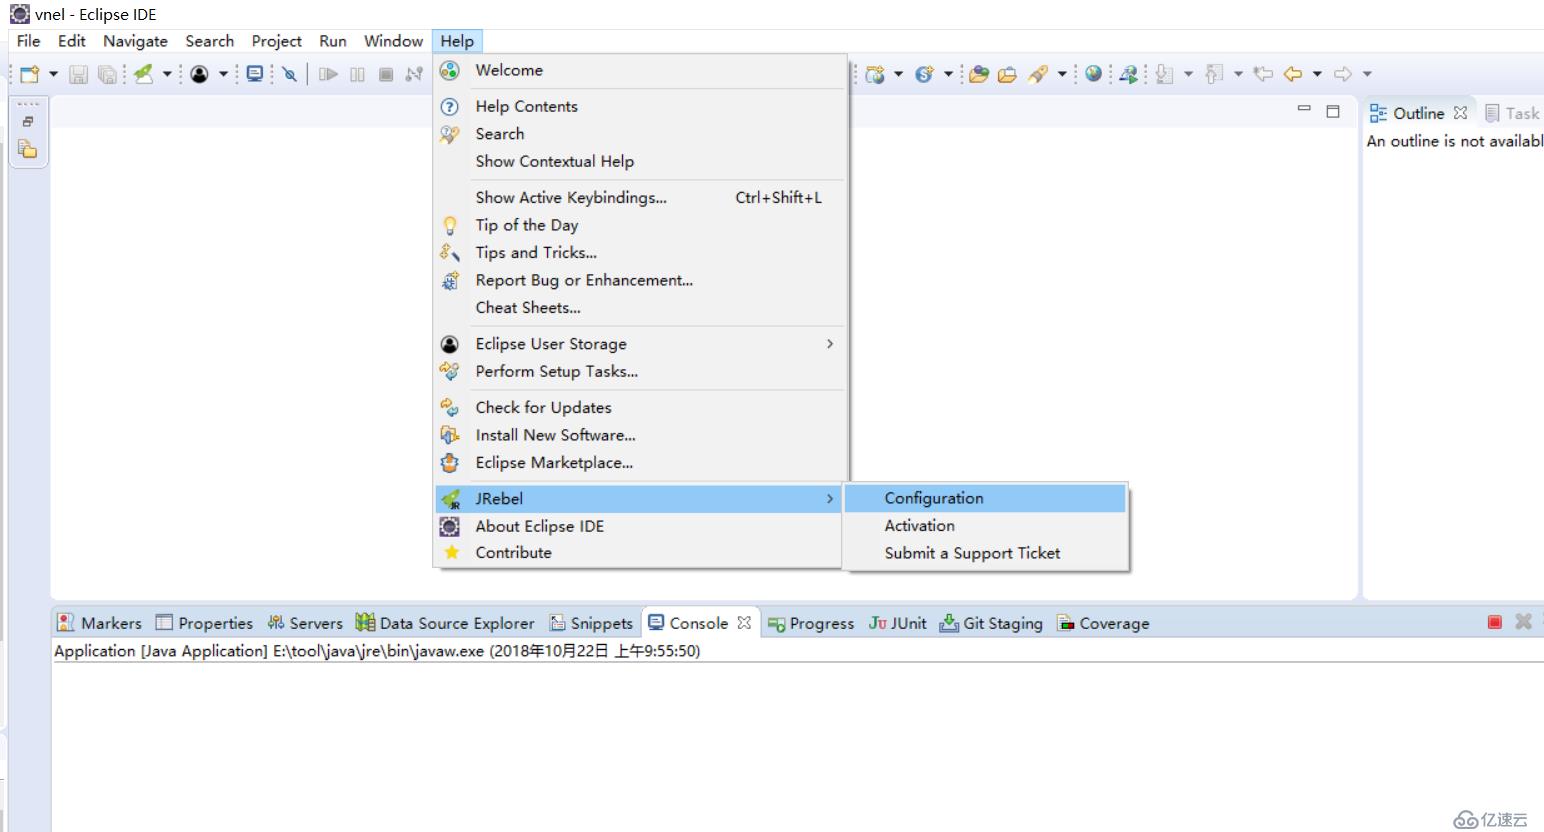Click the green JRebel rocket toolbar icon

[x=144, y=74]
